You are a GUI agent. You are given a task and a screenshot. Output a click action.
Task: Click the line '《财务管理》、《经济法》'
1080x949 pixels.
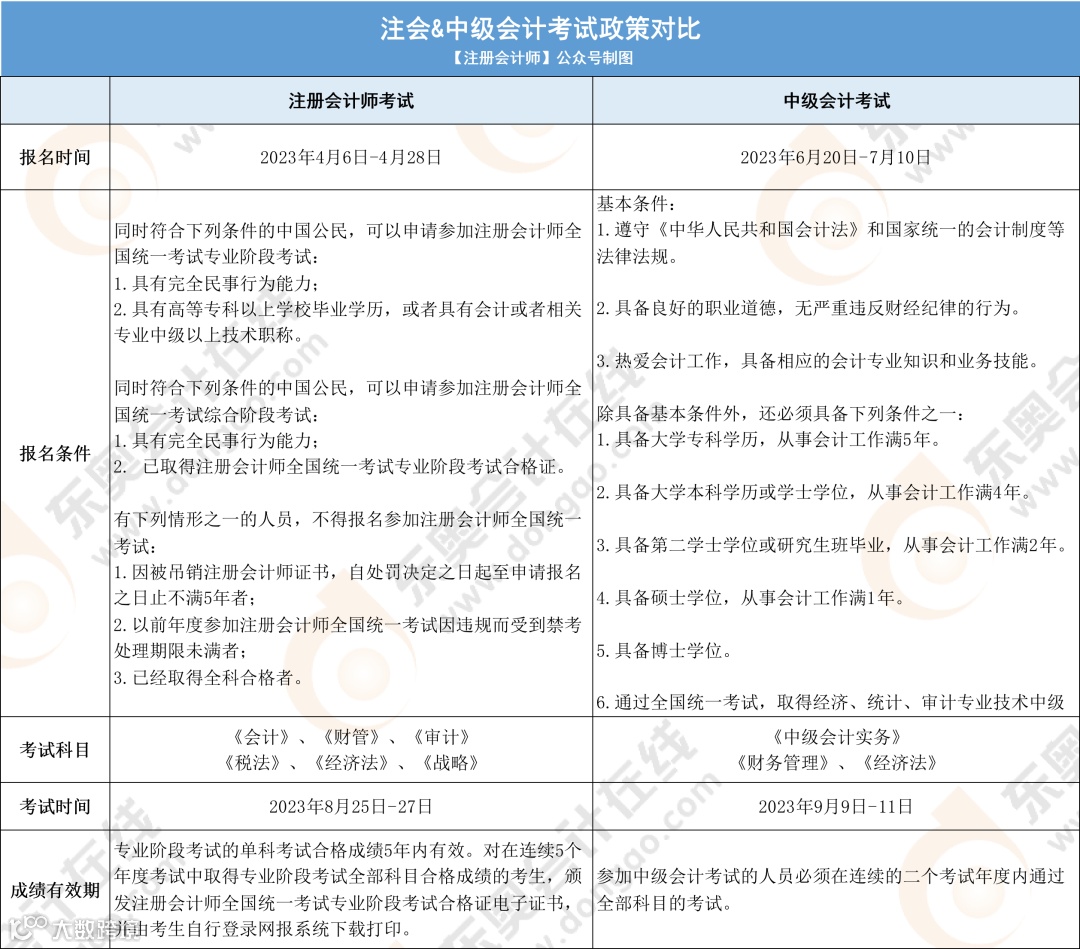836,763
